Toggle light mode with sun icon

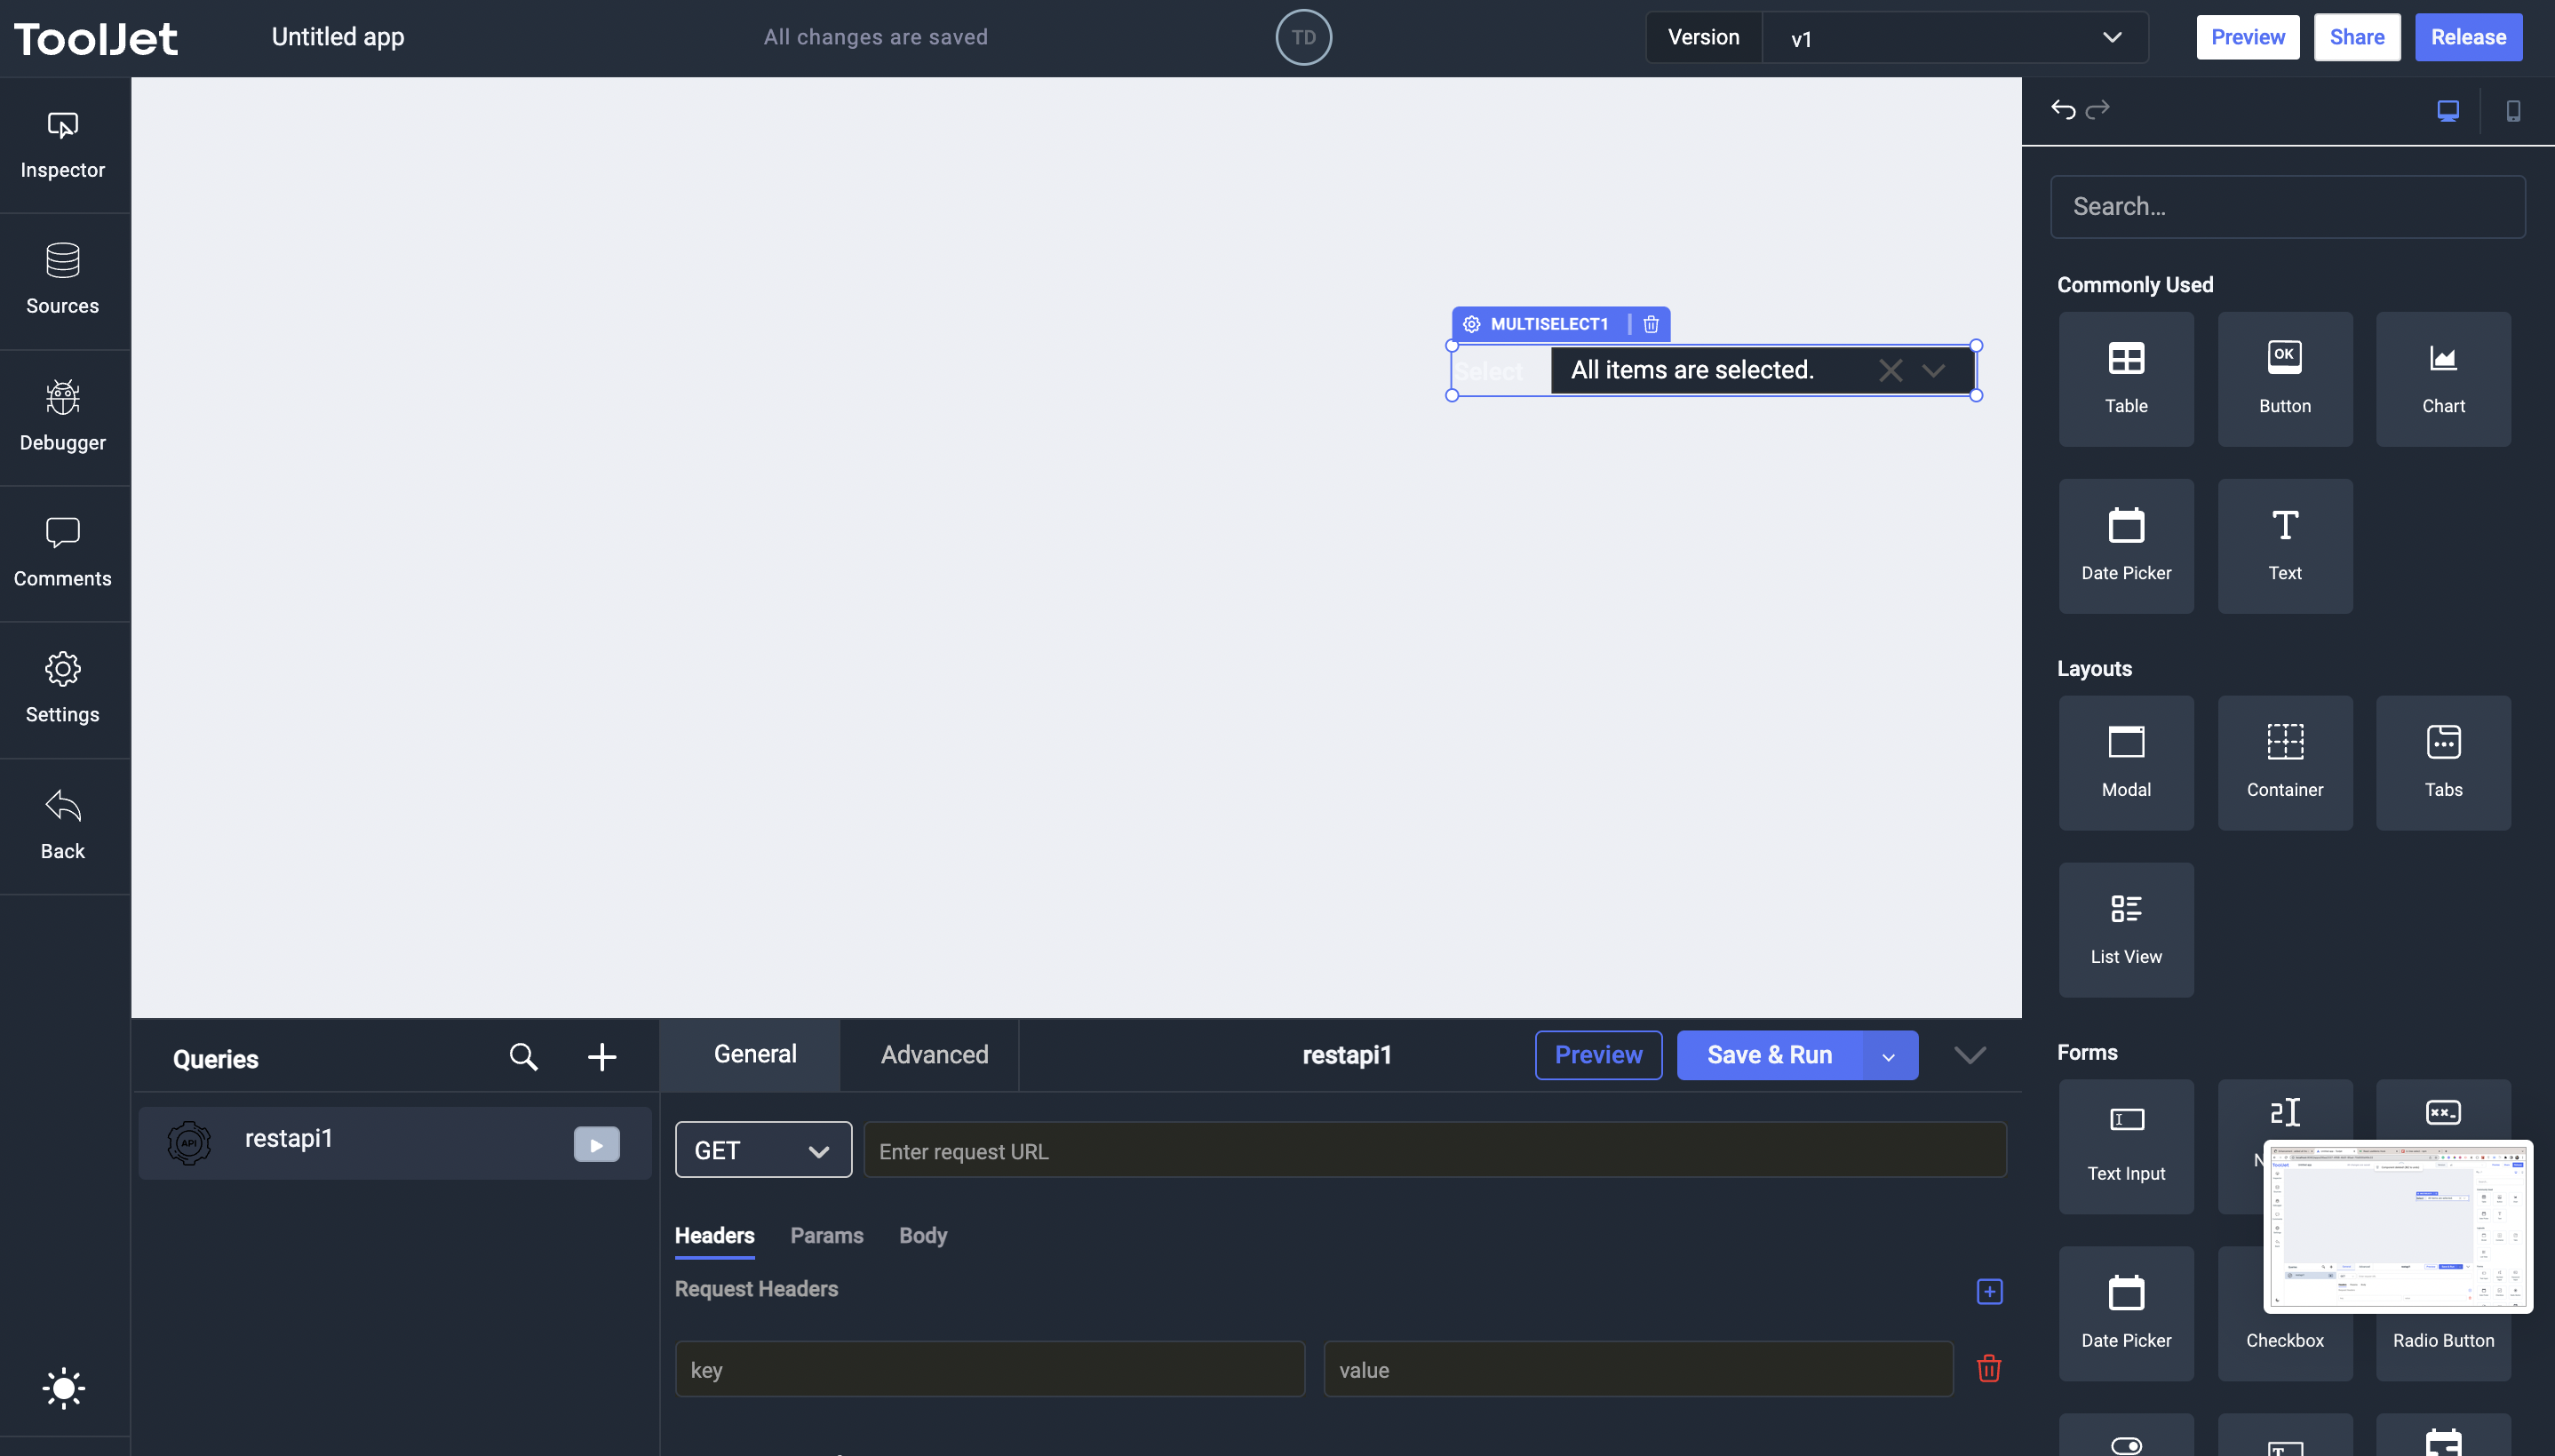coord(63,1388)
